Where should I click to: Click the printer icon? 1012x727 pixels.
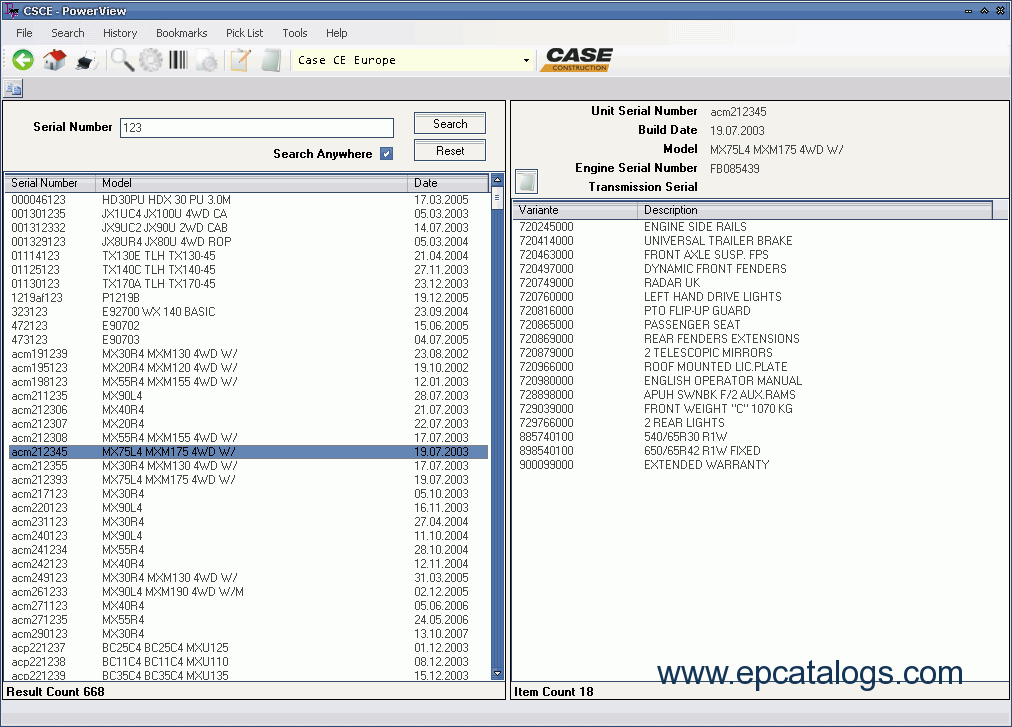click(86, 61)
